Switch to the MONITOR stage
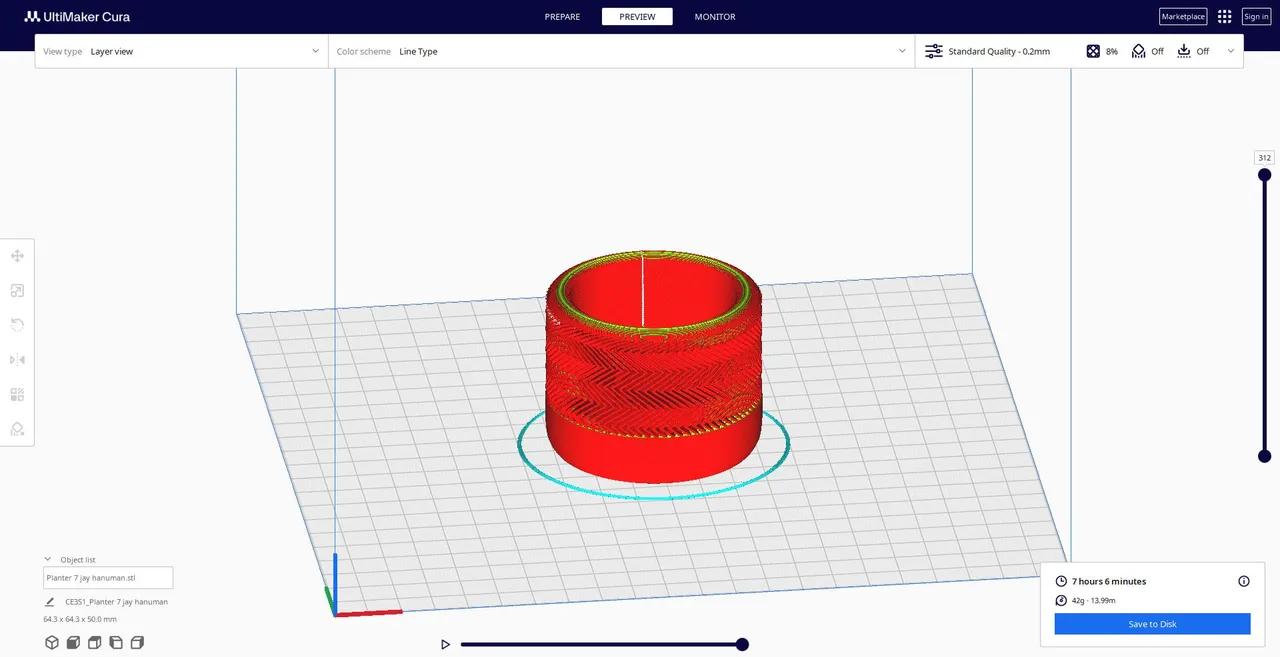This screenshot has height=657, width=1280. click(715, 17)
